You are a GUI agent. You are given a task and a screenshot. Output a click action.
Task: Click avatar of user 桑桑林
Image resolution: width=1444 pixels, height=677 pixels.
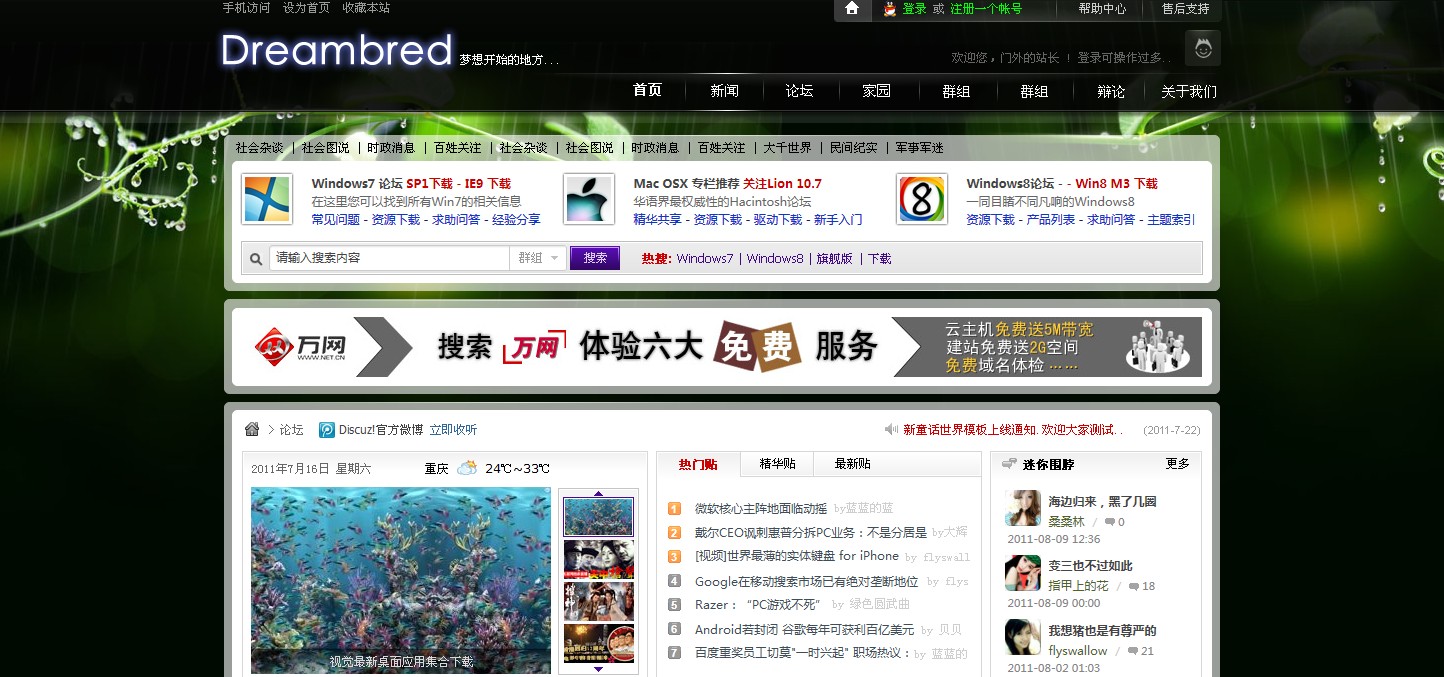(1023, 508)
